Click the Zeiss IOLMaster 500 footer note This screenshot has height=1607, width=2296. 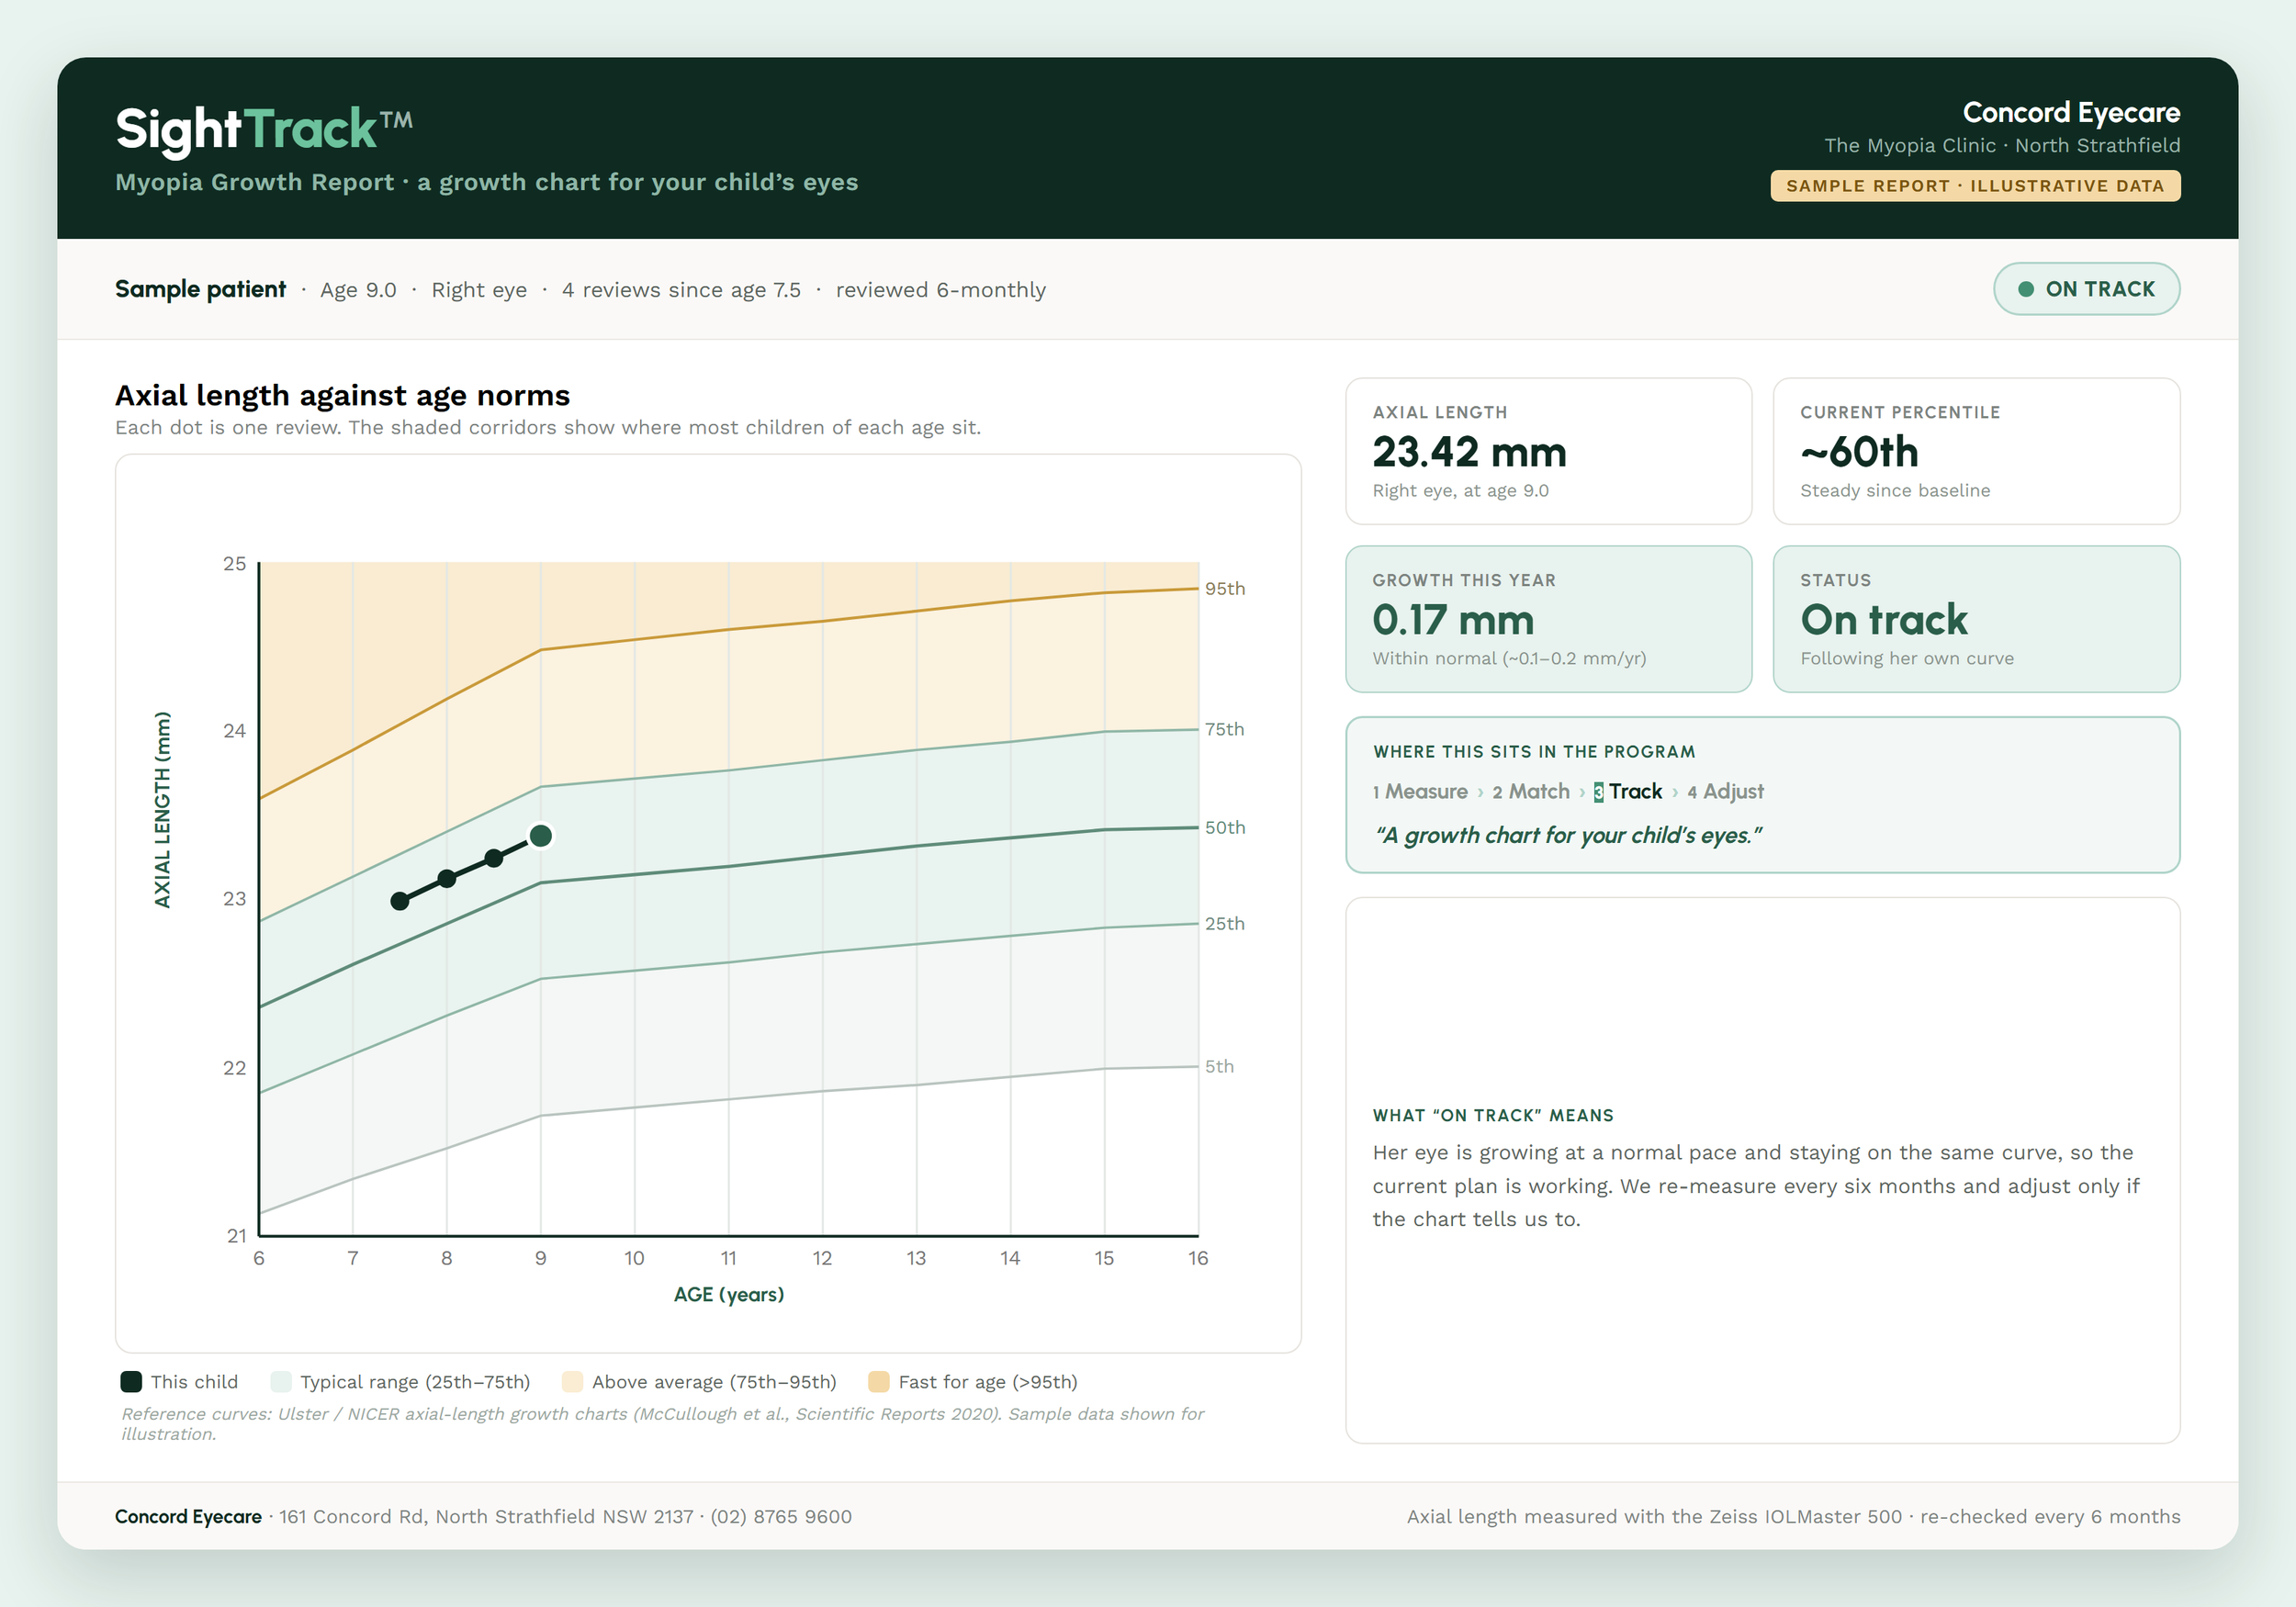(1794, 1516)
